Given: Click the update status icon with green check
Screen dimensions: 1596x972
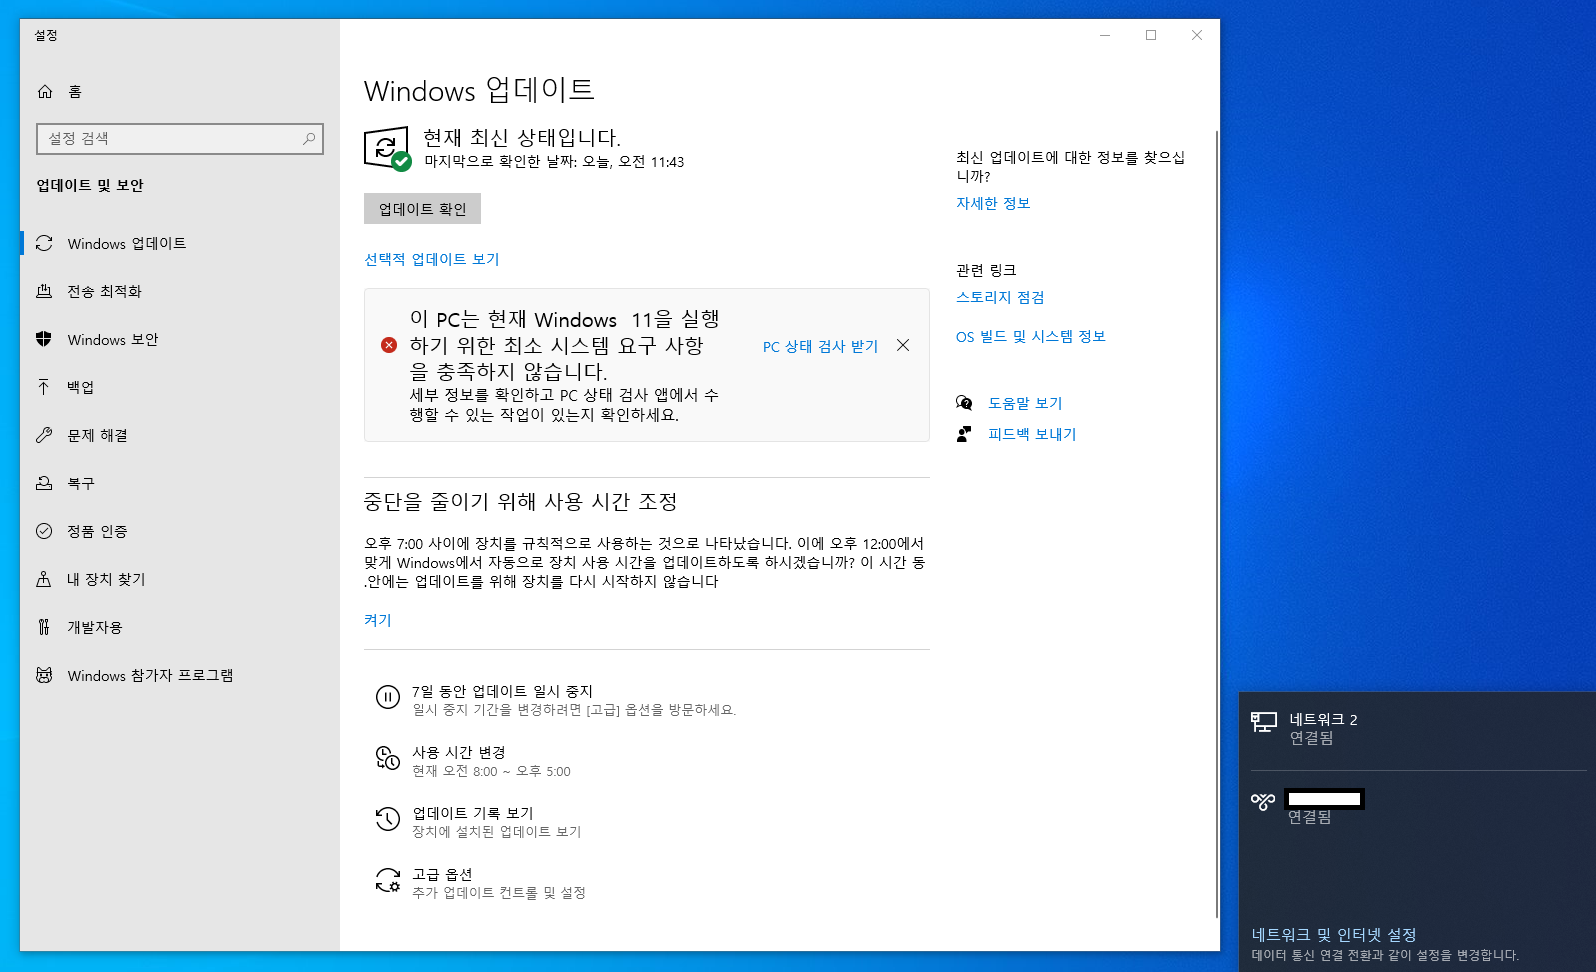Looking at the screenshot, I should (x=387, y=149).
